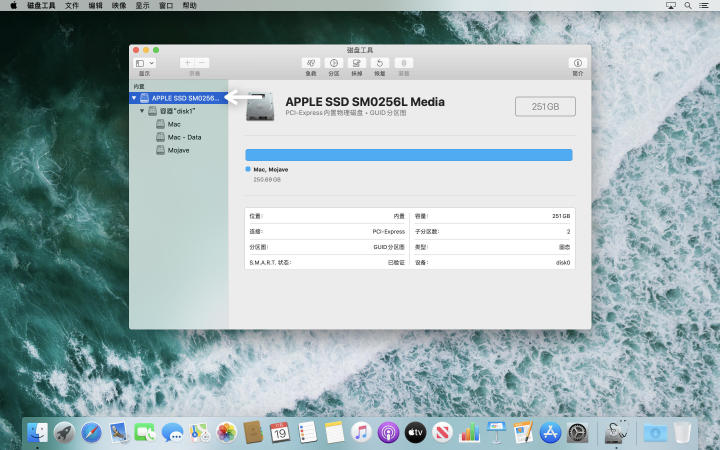
Task: Open the 帮助 menu
Action: 189,6
